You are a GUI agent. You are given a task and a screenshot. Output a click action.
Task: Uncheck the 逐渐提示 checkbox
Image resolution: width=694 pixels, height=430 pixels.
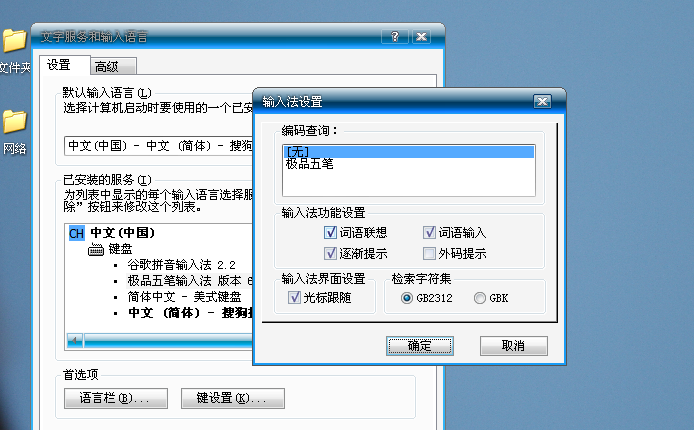pos(330,253)
